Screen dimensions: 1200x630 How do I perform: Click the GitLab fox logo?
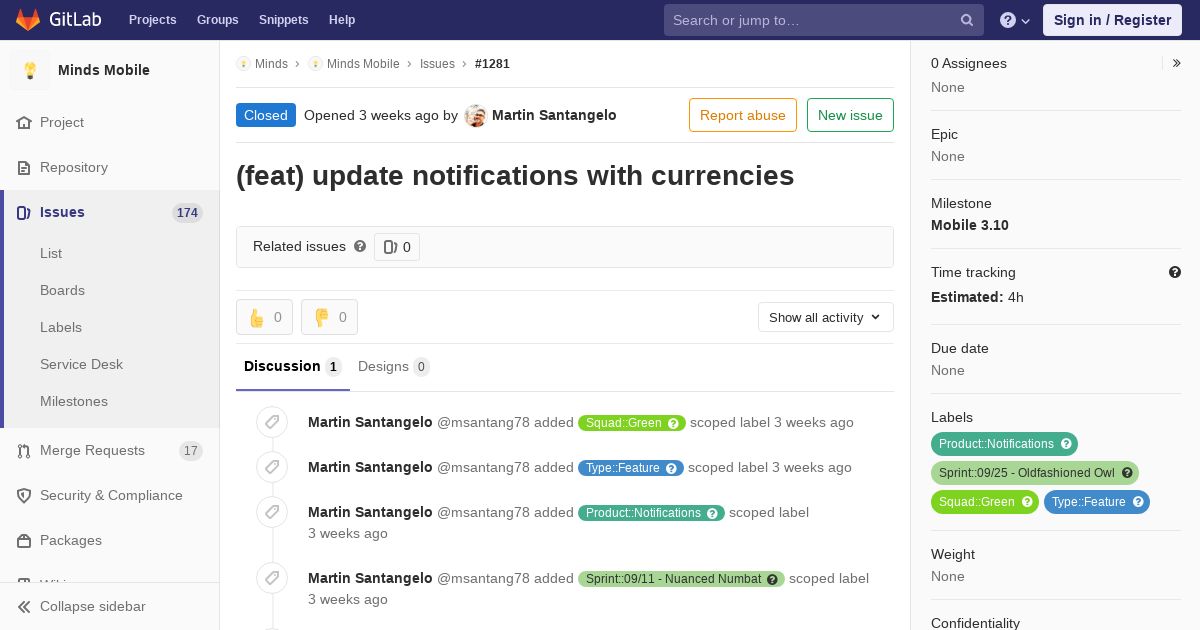(x=28, y=19)
